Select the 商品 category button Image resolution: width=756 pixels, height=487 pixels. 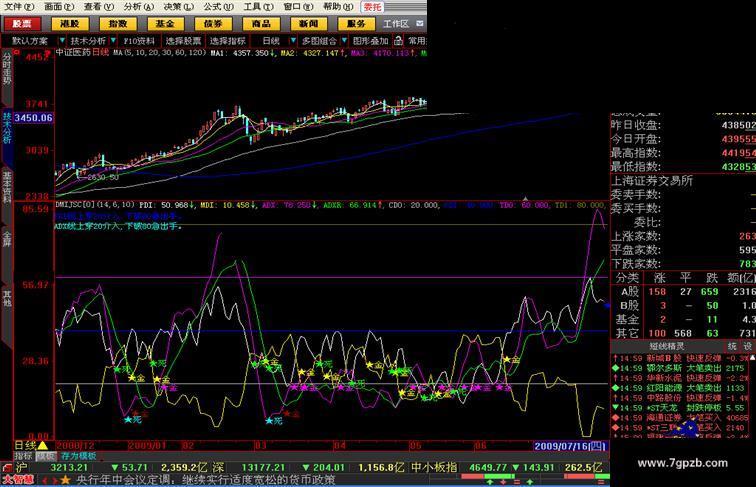[x=261, y=24]
